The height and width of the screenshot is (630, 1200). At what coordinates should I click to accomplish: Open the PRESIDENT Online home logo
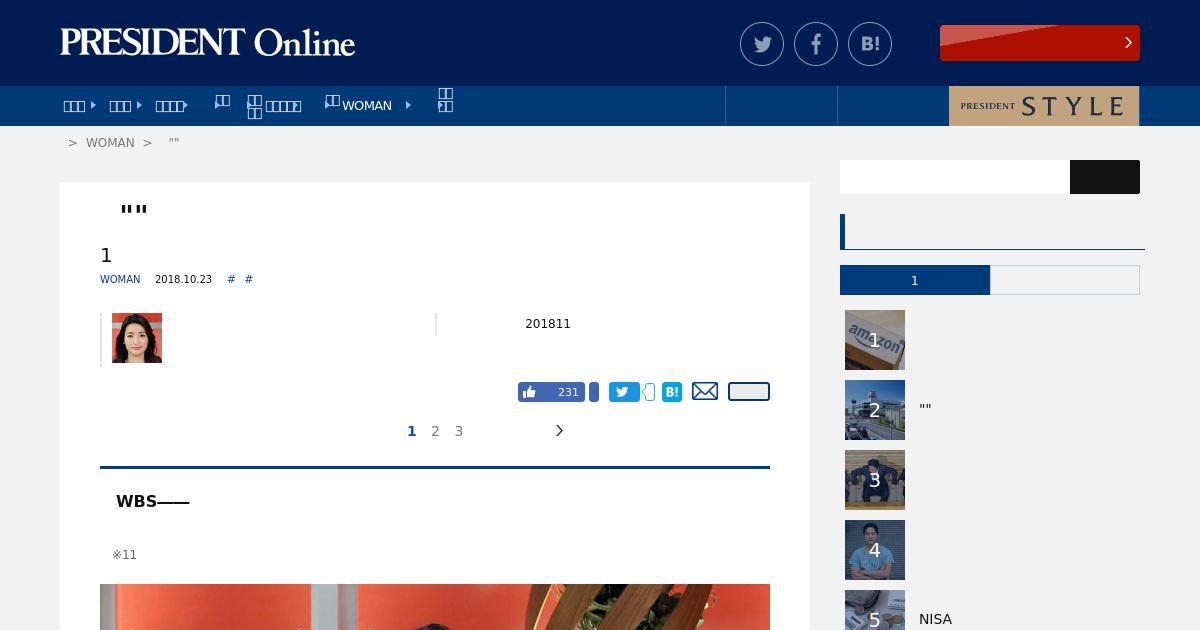208,43
